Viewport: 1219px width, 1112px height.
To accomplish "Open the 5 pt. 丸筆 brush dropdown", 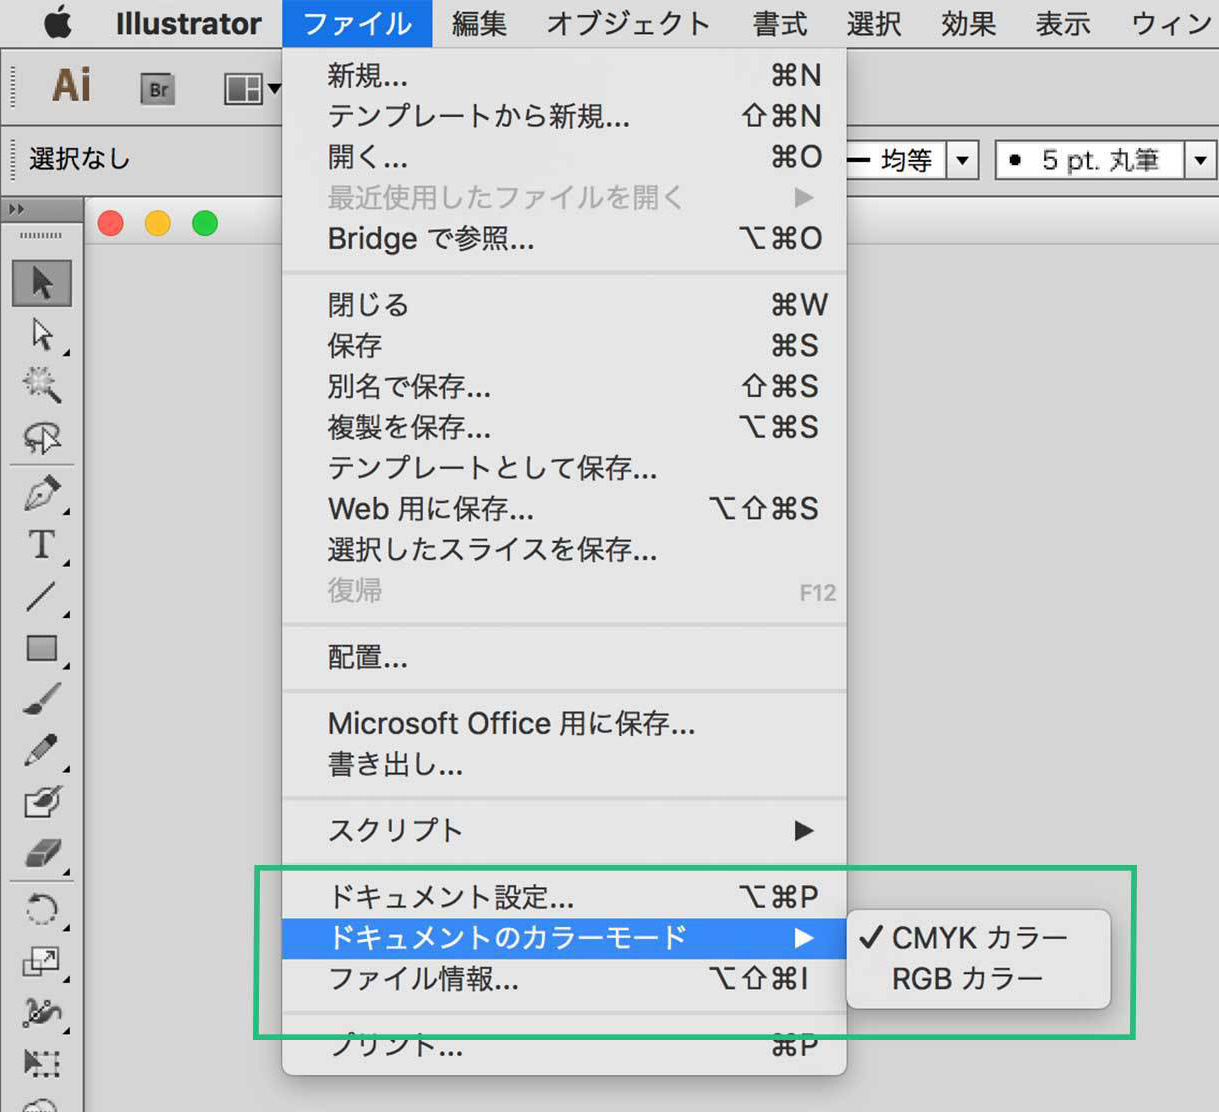I will coord(1201,159).
